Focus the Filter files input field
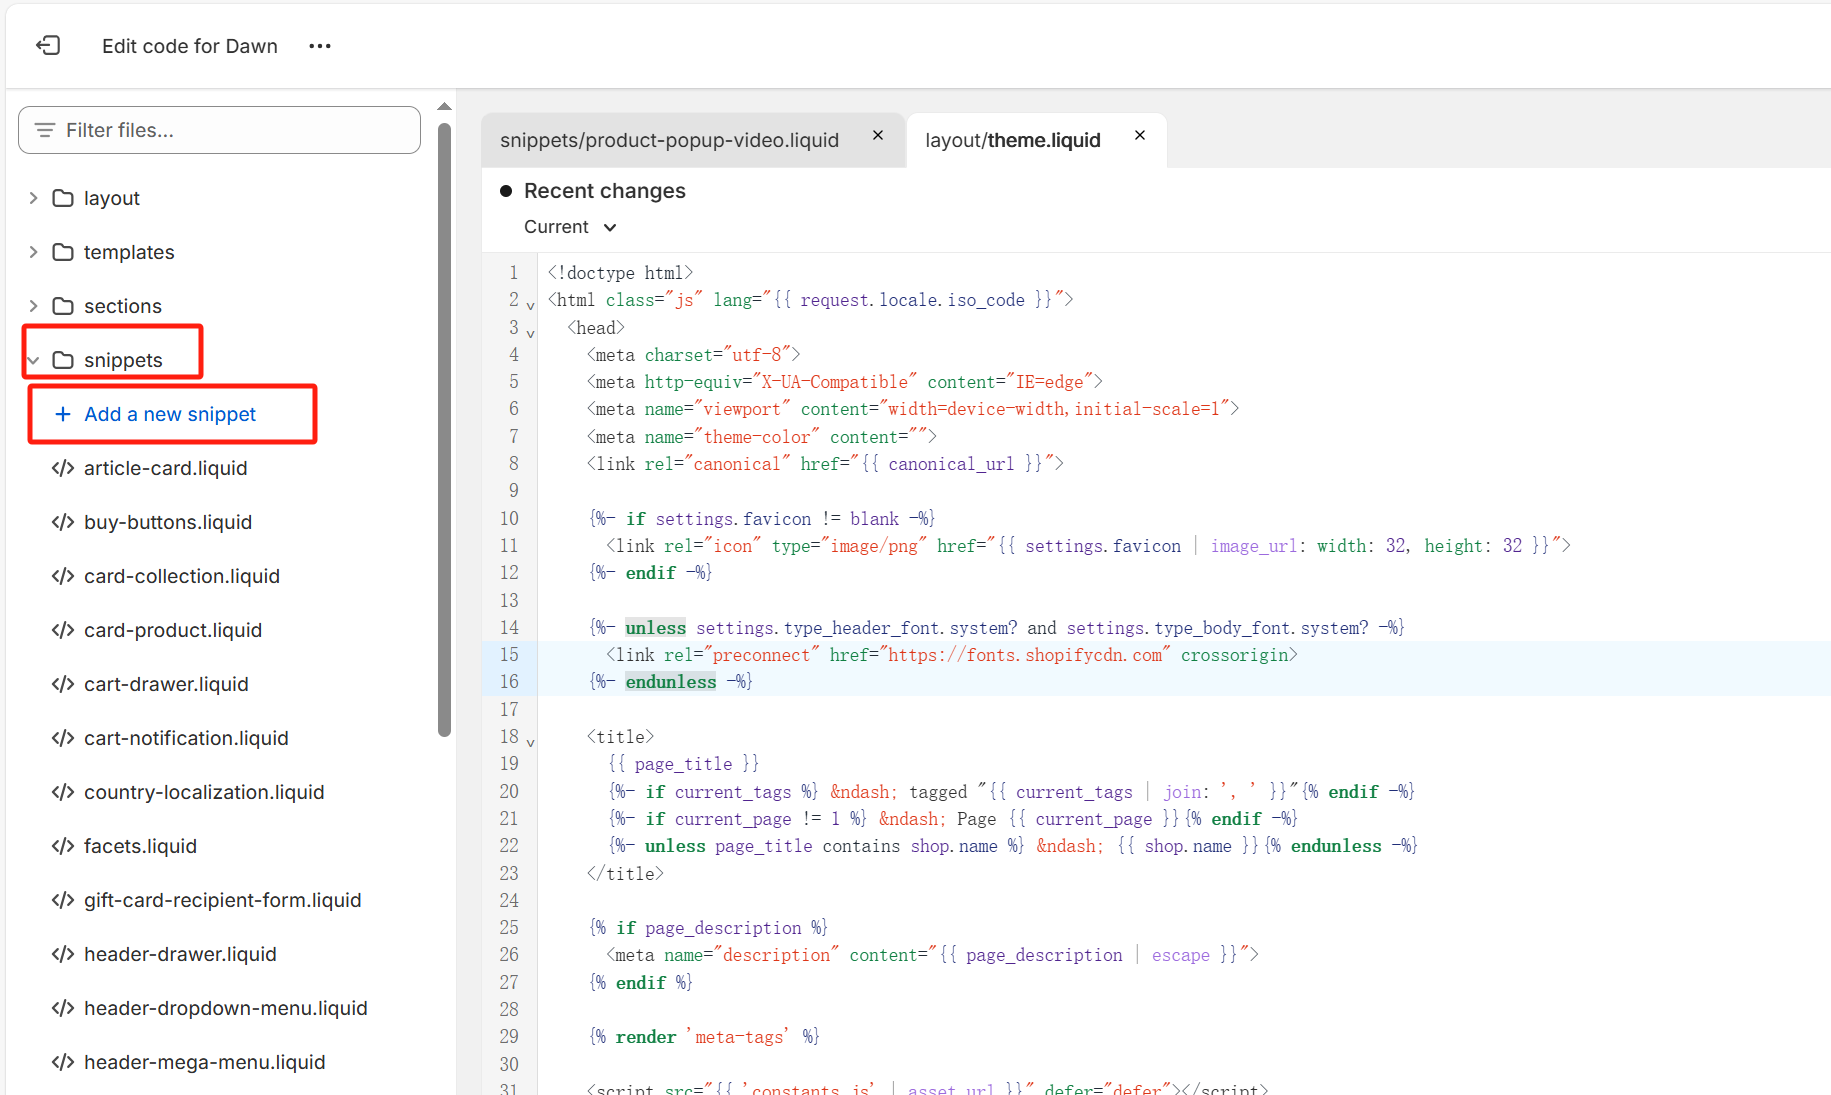This screenshot has height=1095, width=1831. [219, 130]
